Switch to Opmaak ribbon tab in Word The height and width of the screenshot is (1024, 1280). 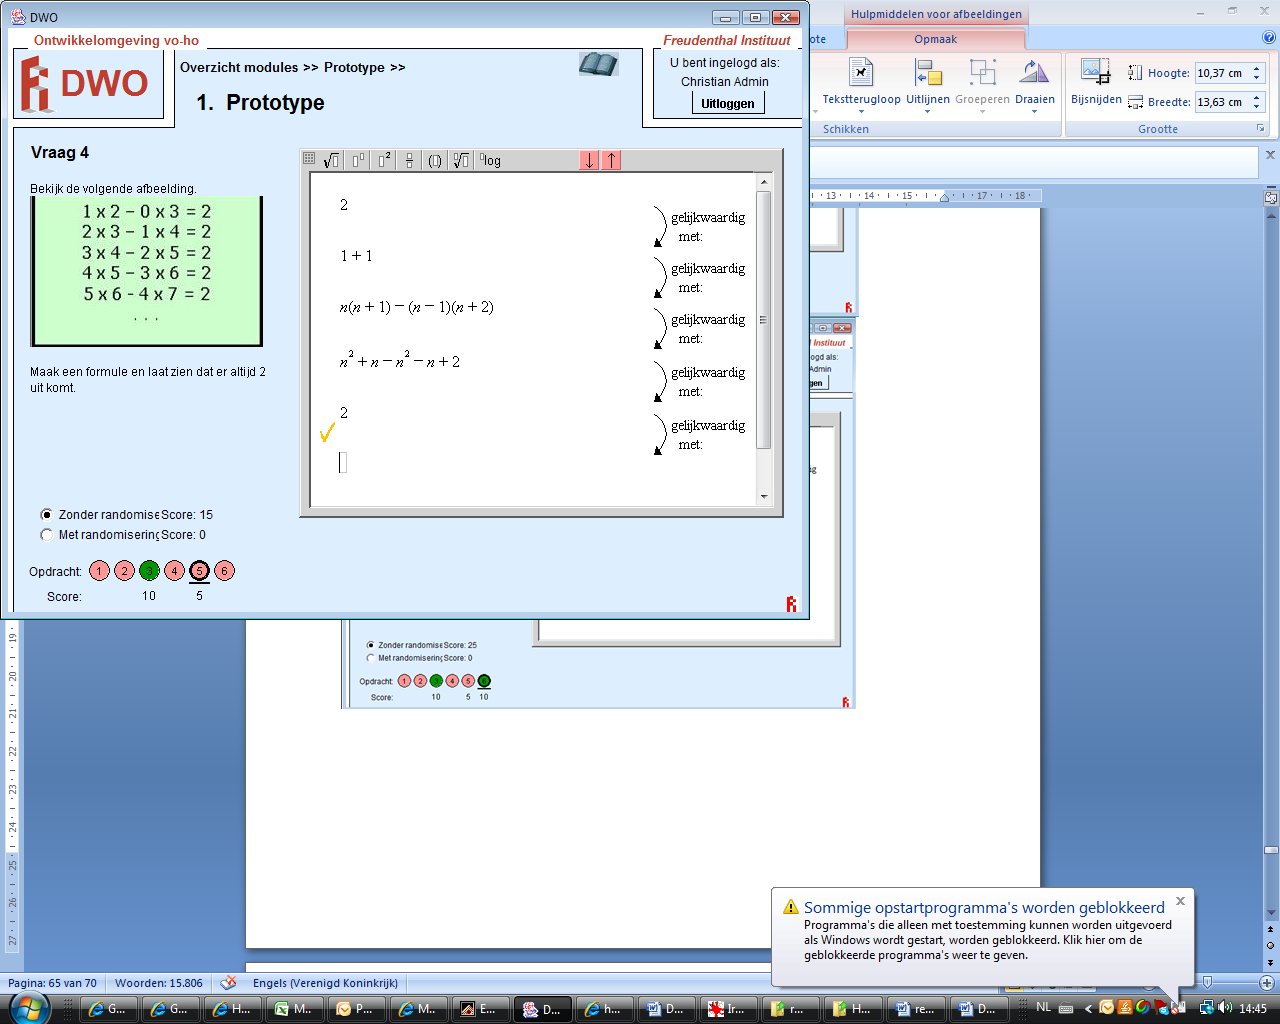tap(936, 39)
